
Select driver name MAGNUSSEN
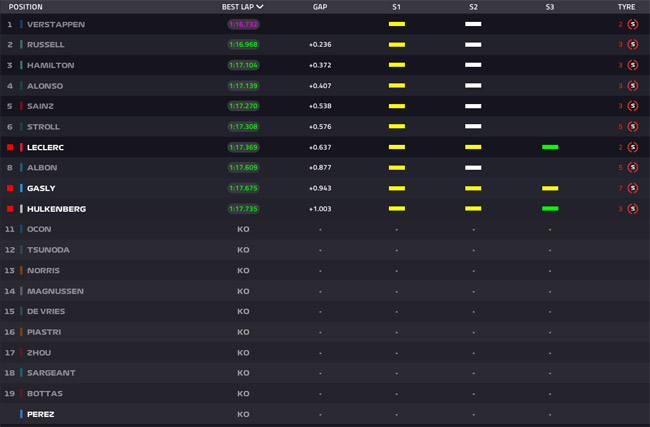pos(55,291)
